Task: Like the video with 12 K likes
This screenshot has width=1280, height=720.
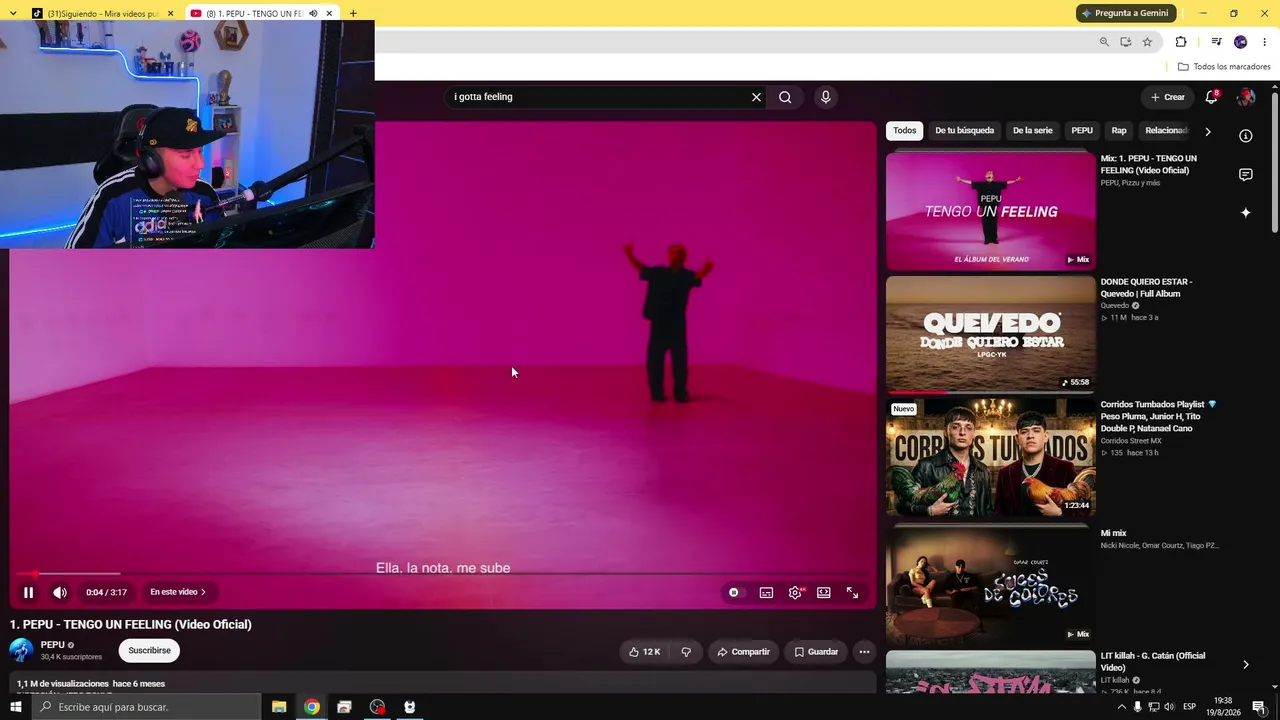Action: [x=644, y=652]
